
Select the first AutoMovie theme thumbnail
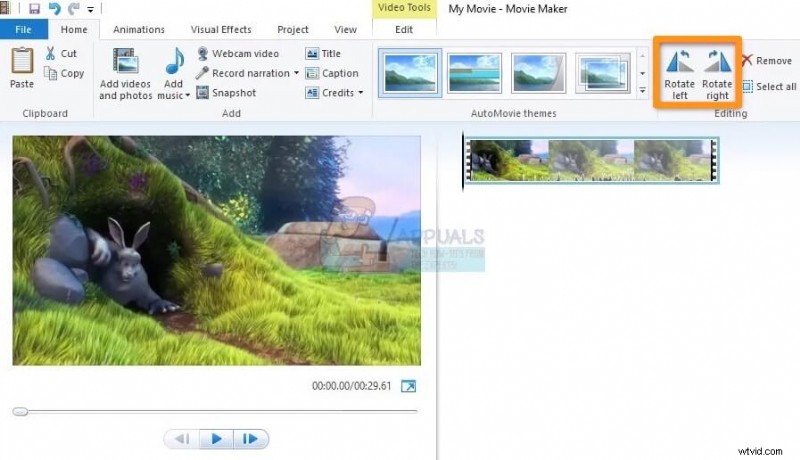click(x=410, y=73)
